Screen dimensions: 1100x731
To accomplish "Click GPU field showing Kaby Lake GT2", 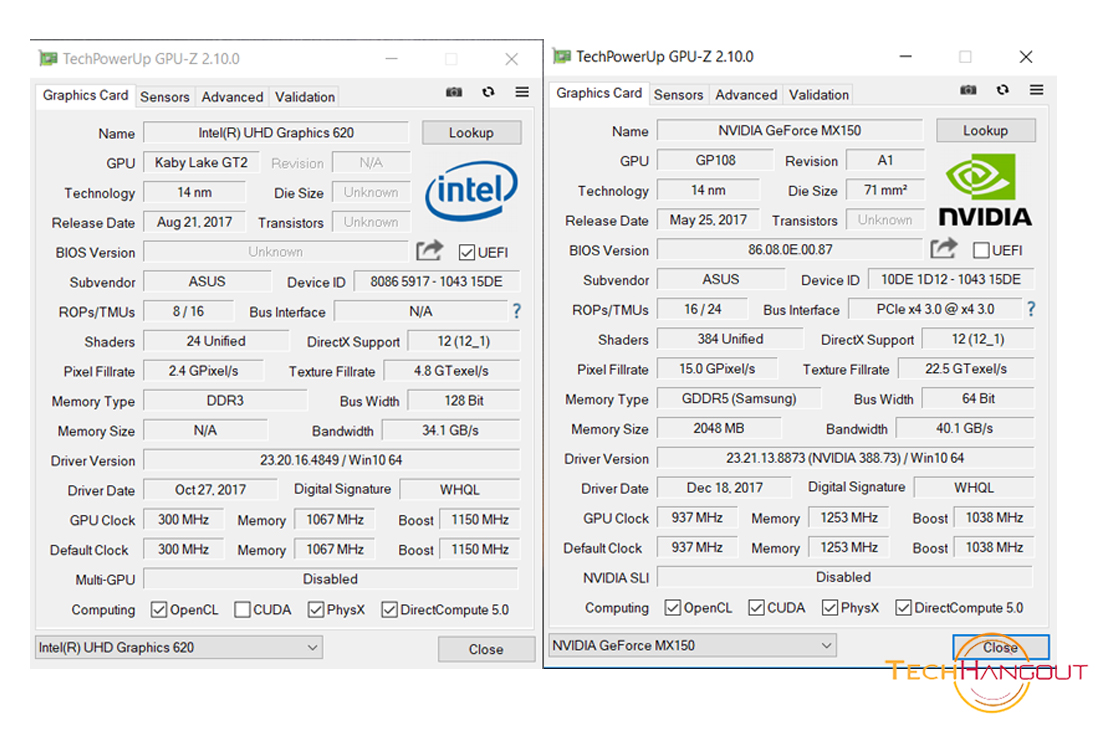I will click(x=201, y=163).
